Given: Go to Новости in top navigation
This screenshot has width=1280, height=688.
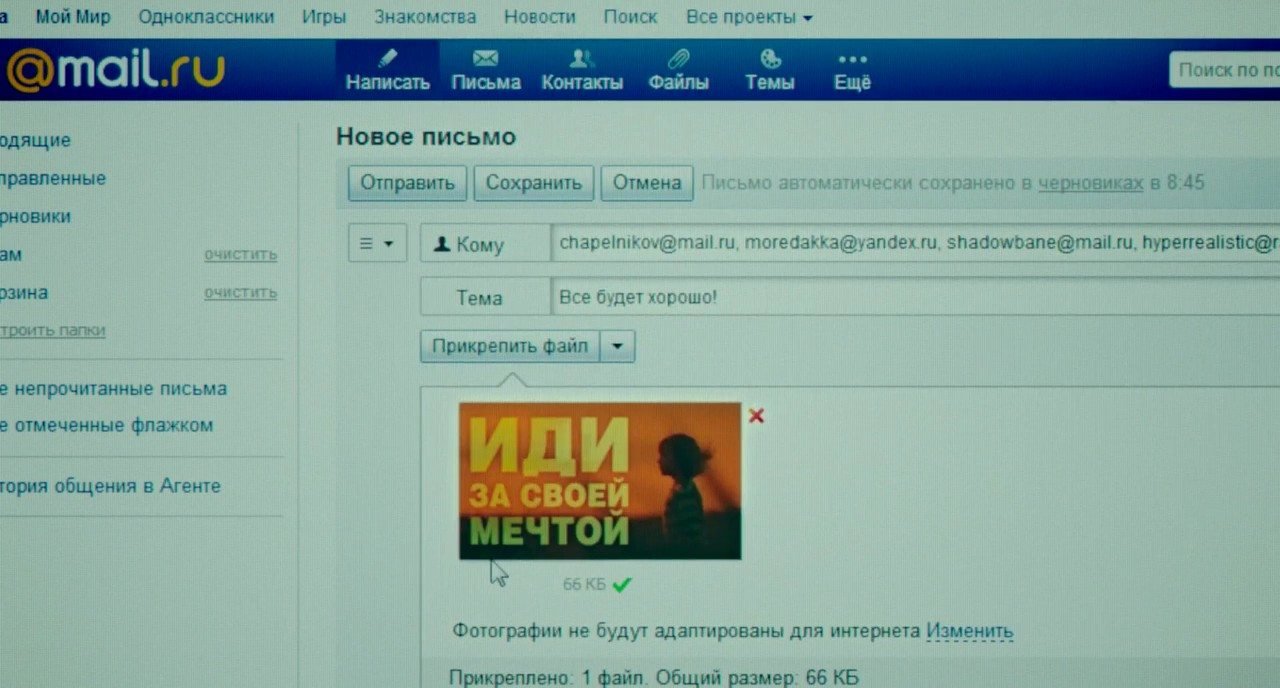Looking at the screenshot, I should [x=539, y=17].
